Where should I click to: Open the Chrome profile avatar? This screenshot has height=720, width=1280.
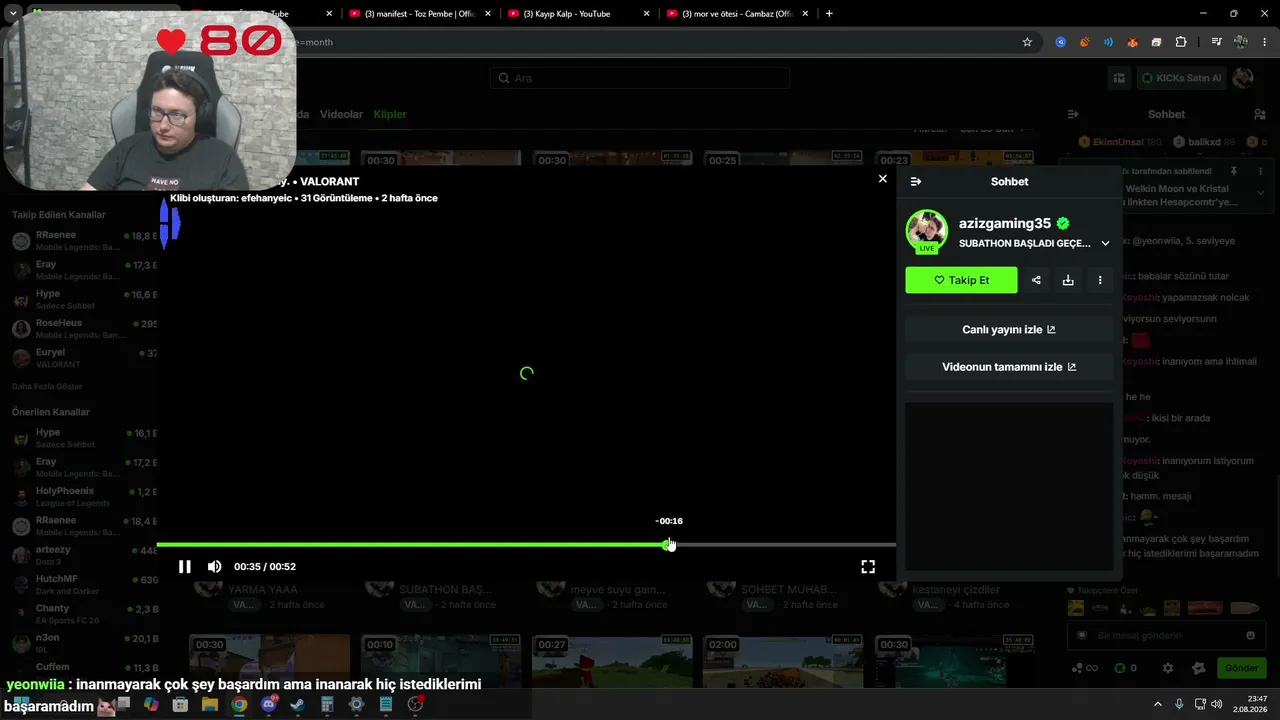click(1241, 42)
